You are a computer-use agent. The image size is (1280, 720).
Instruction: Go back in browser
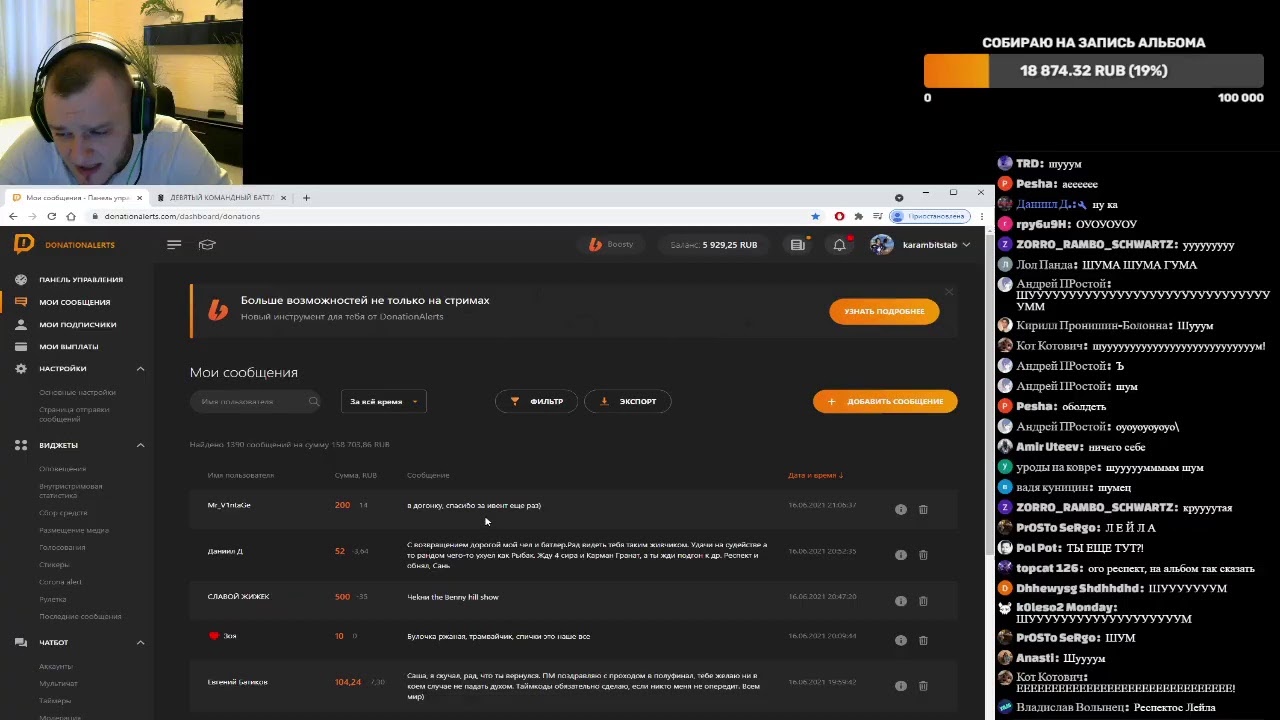[13, 216]
